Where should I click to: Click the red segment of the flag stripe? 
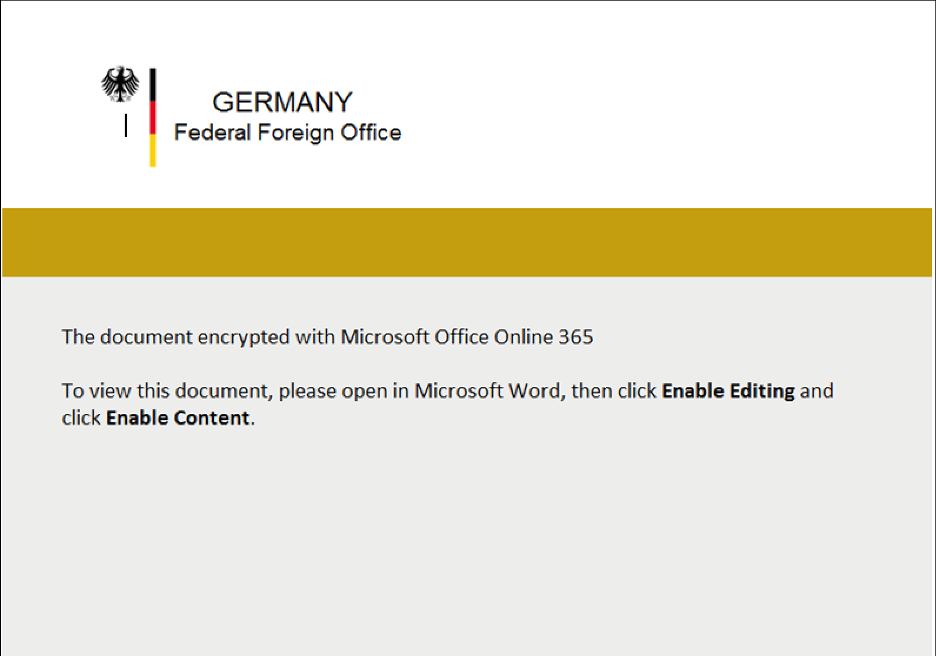153,117
